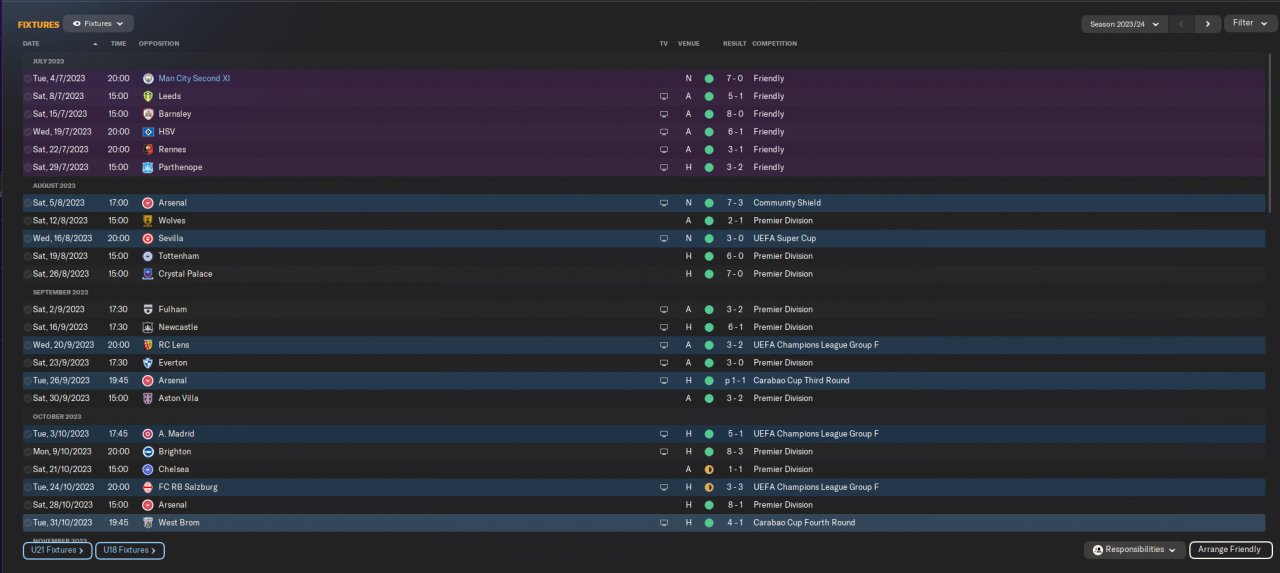Click the HSV club crest
Viewport: 1280px width, 573px height.
148,132
